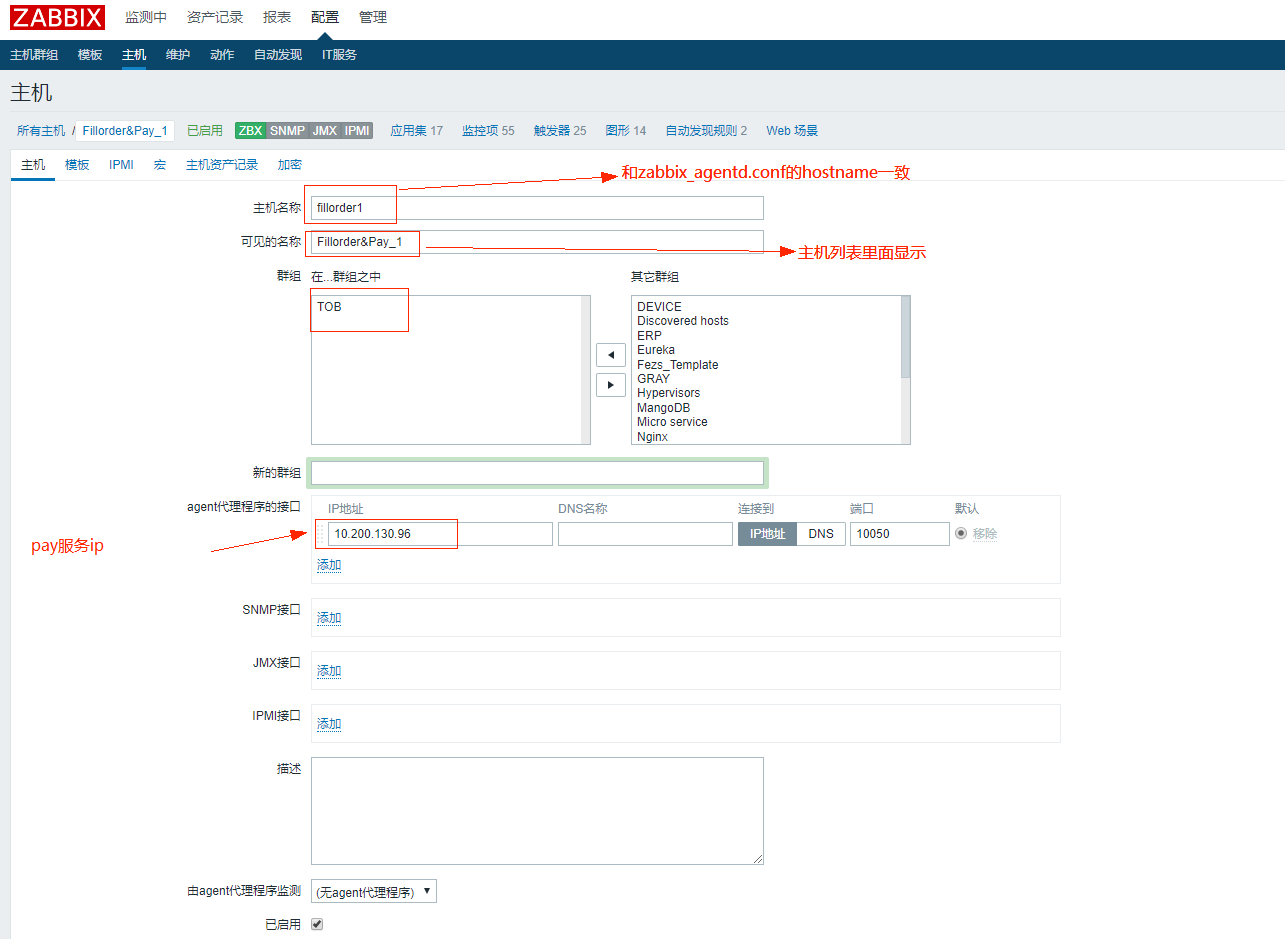Go to 模板 in the blue submenu bar
This screenshot has height=939, width=1285.
pyautogui.click(x=90, y=55)
